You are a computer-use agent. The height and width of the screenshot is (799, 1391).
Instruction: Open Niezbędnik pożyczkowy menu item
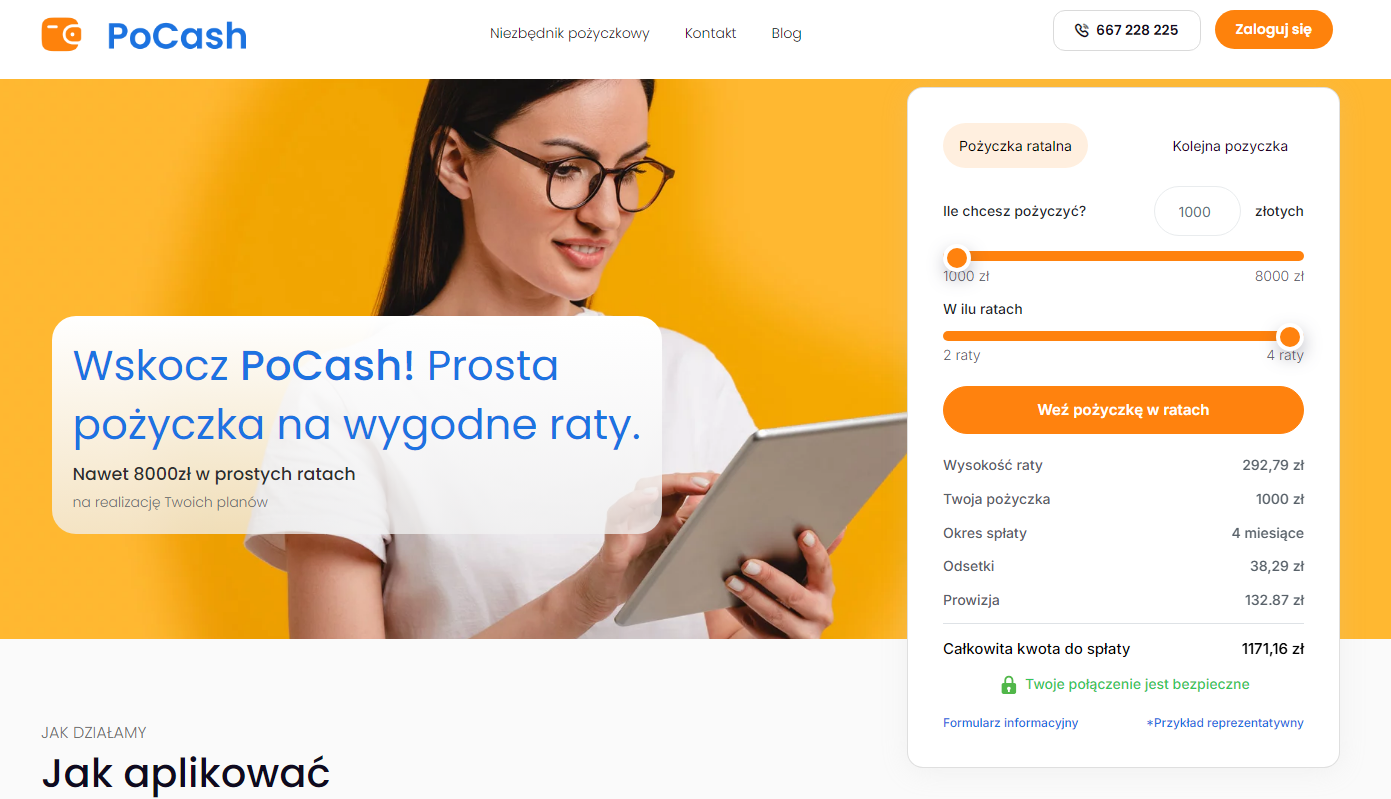570,33
